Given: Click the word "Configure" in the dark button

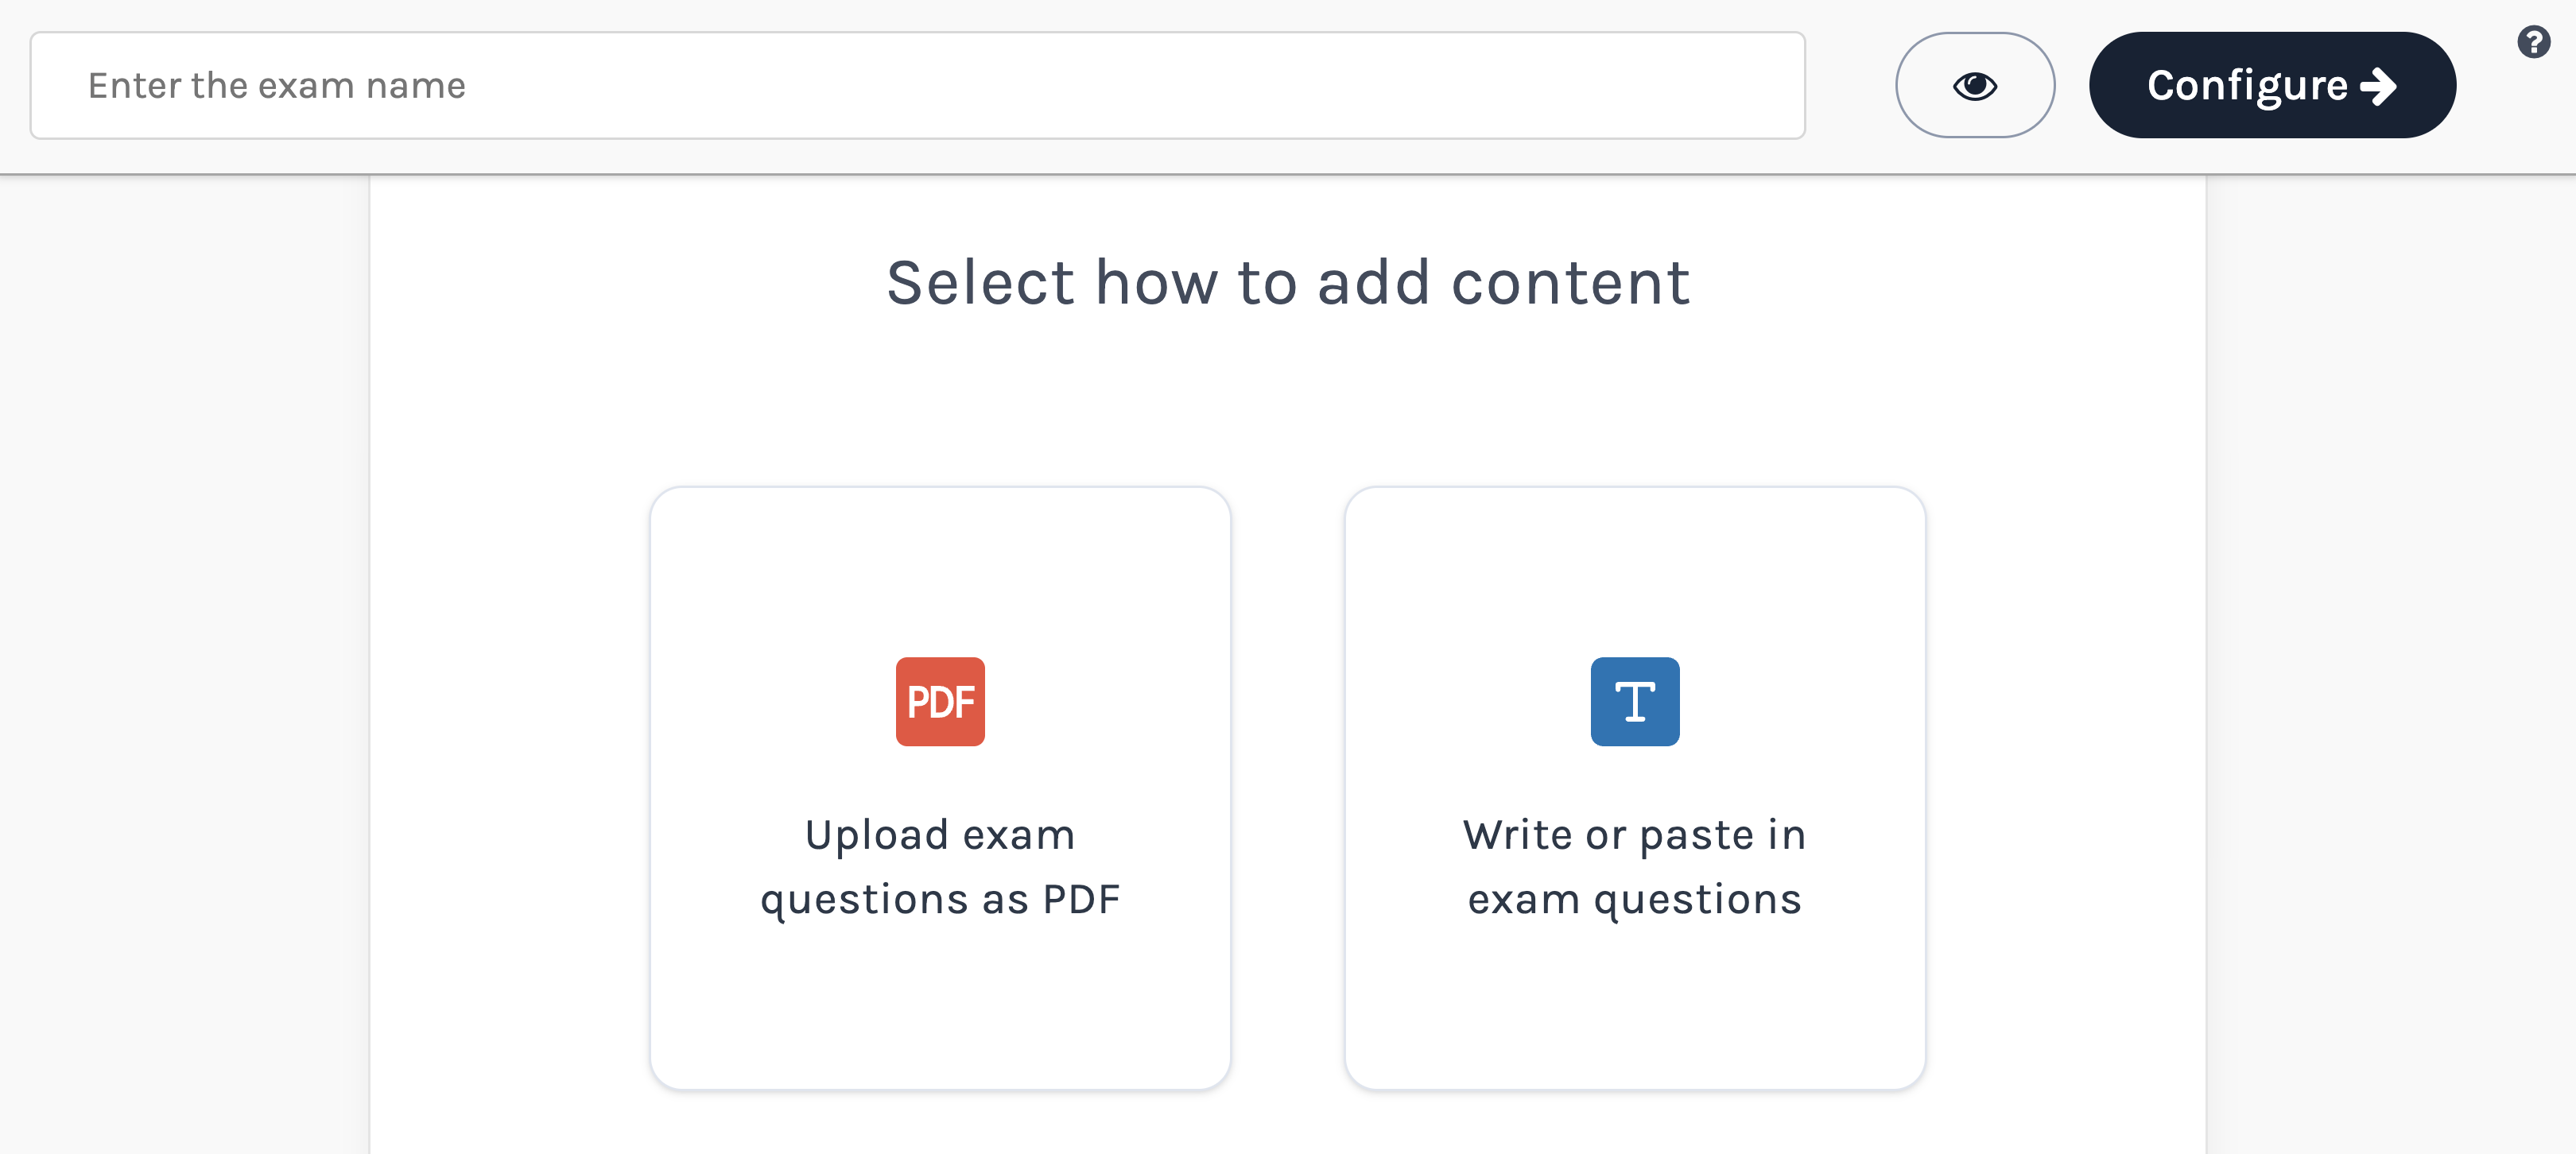Looking at the screenshot, I should (2246, 86).
